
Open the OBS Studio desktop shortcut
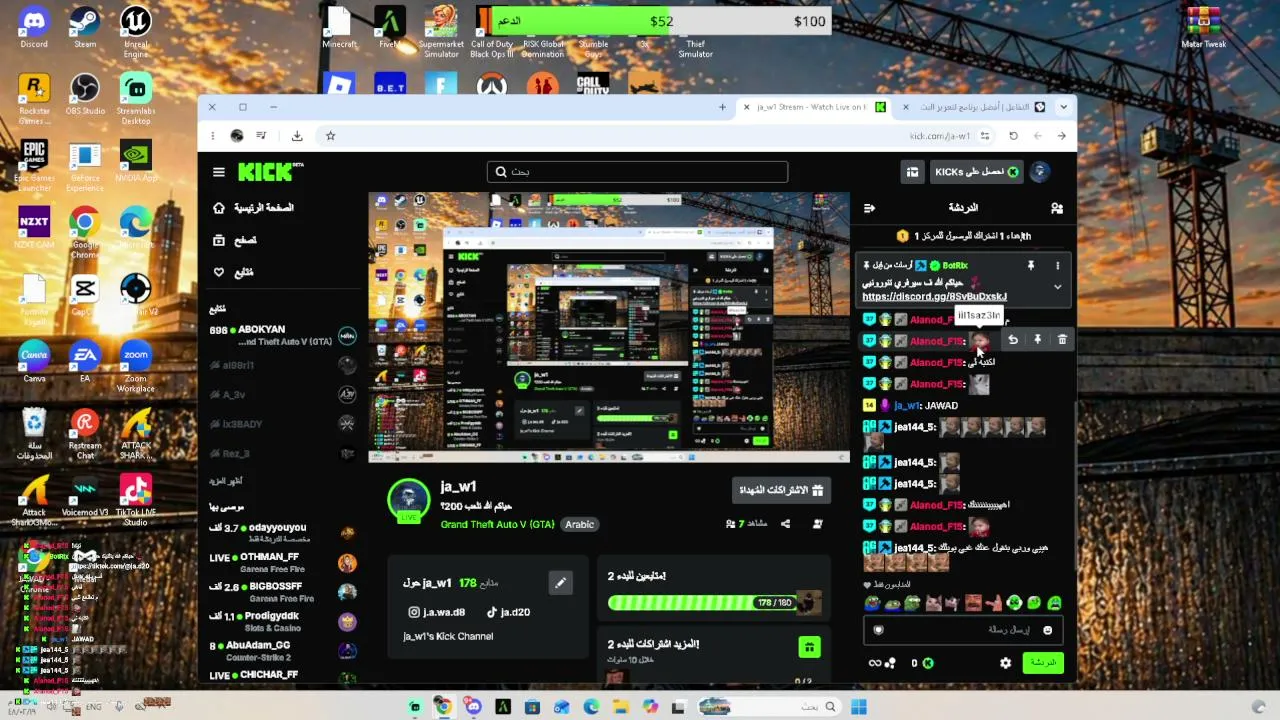(85, 94)
